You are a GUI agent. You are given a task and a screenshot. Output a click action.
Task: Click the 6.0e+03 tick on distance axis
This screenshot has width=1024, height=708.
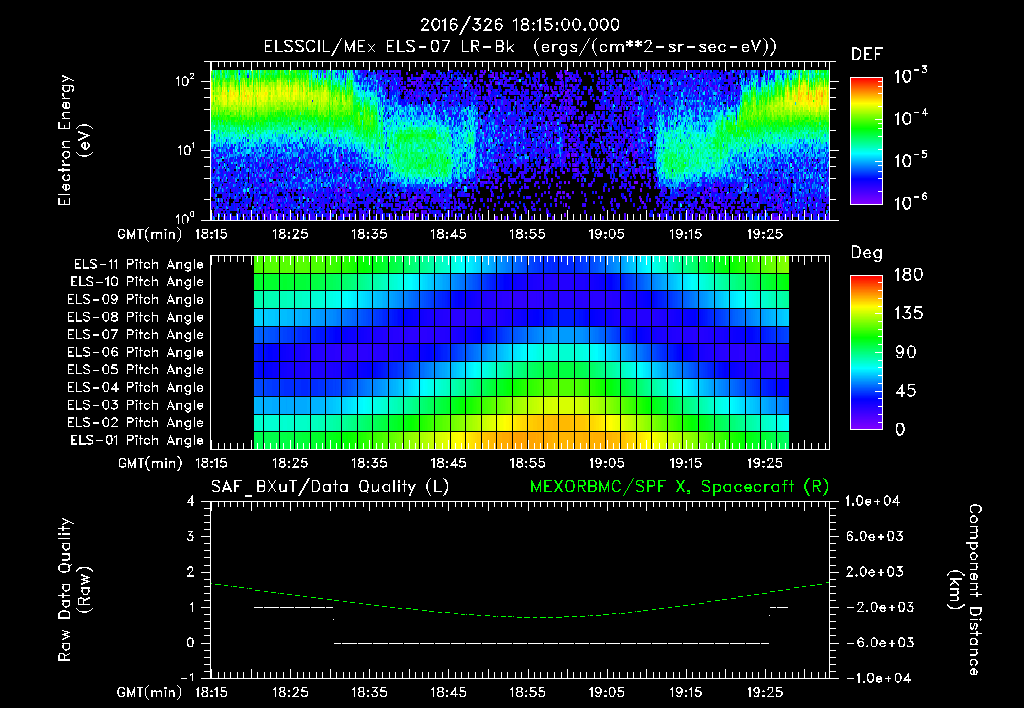(874, 536)
